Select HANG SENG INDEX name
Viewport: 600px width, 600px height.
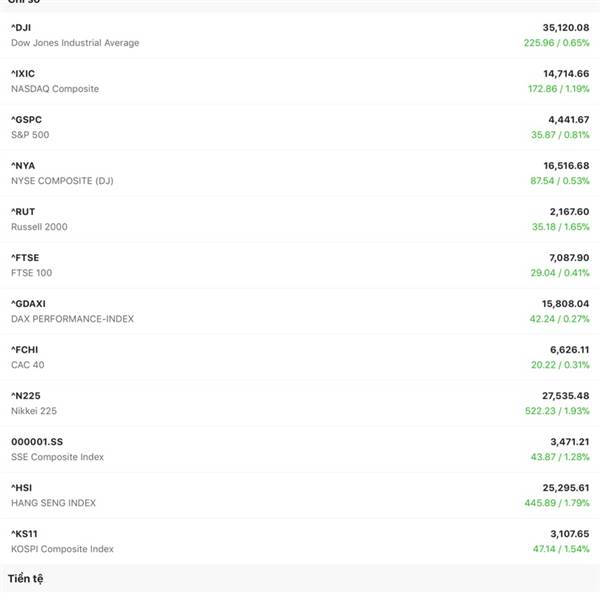(x=53, y=503)
